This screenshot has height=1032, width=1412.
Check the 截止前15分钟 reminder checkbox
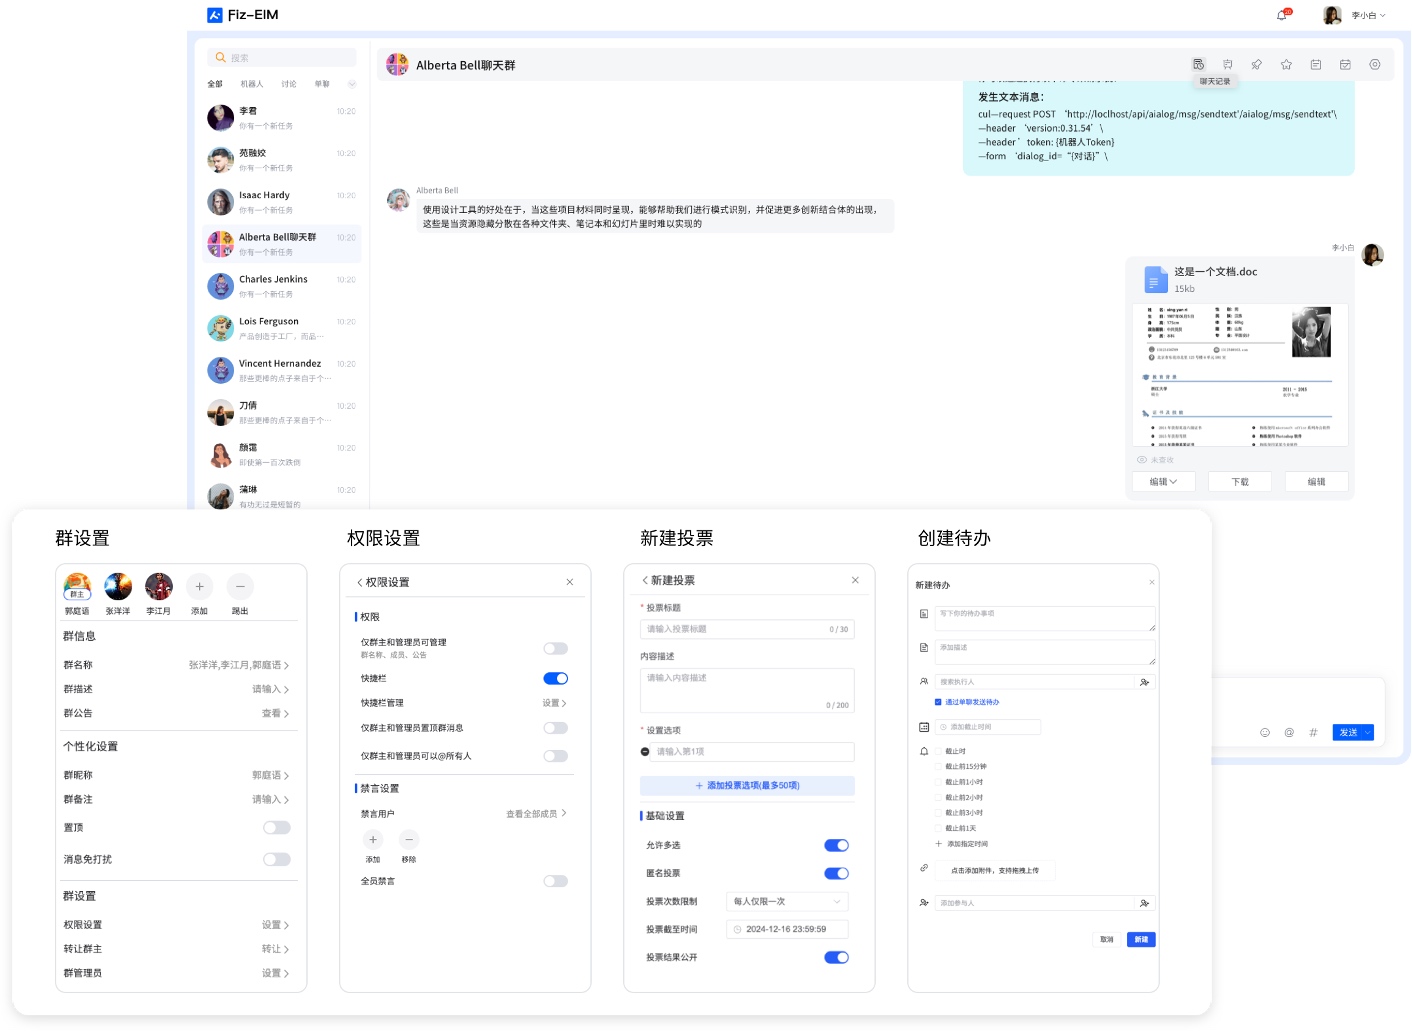pyautogui.click(x=938, y=767)
